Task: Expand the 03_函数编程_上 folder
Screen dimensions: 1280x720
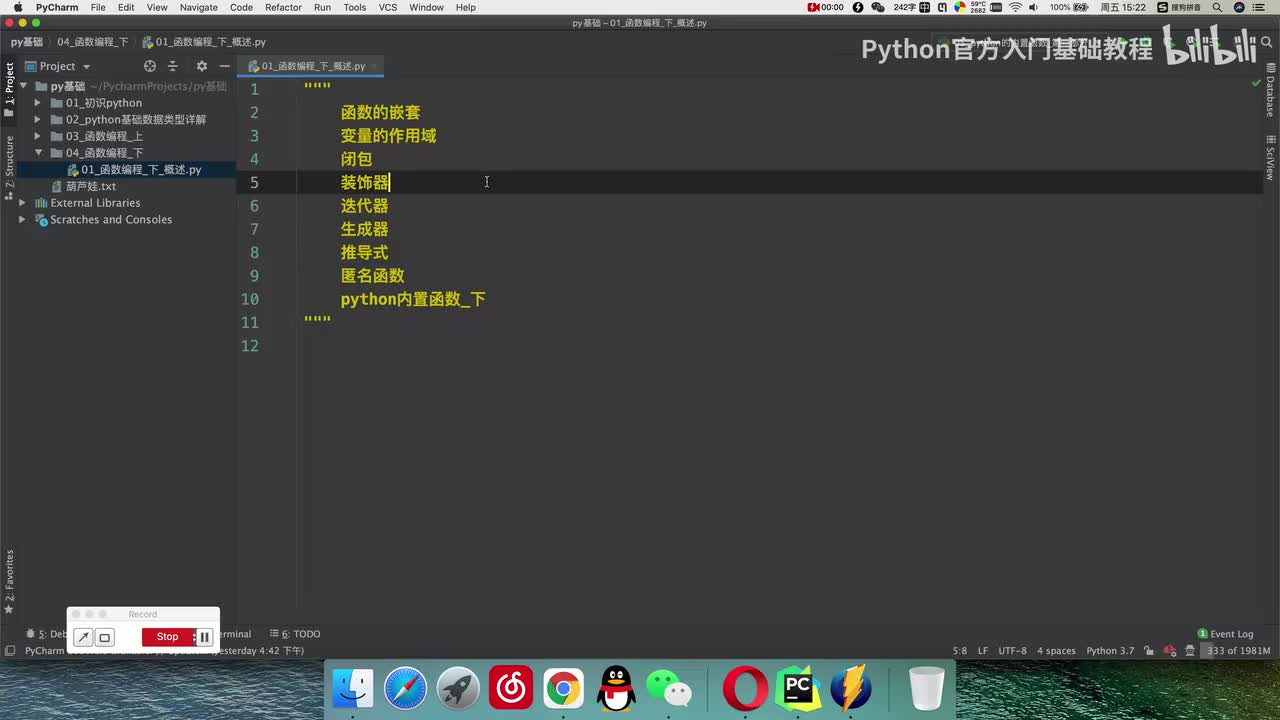Action: [x=38, y=136]
